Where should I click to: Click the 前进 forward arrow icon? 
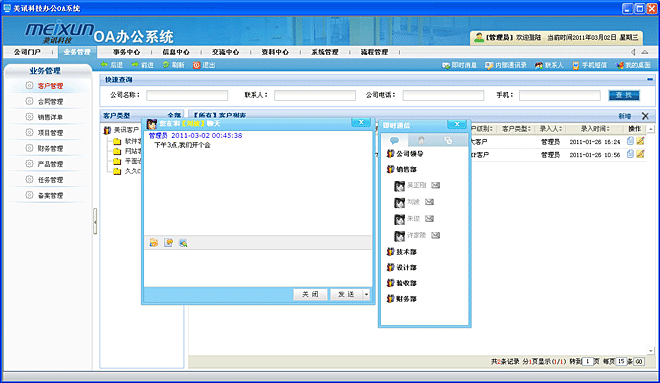point(135,64)
